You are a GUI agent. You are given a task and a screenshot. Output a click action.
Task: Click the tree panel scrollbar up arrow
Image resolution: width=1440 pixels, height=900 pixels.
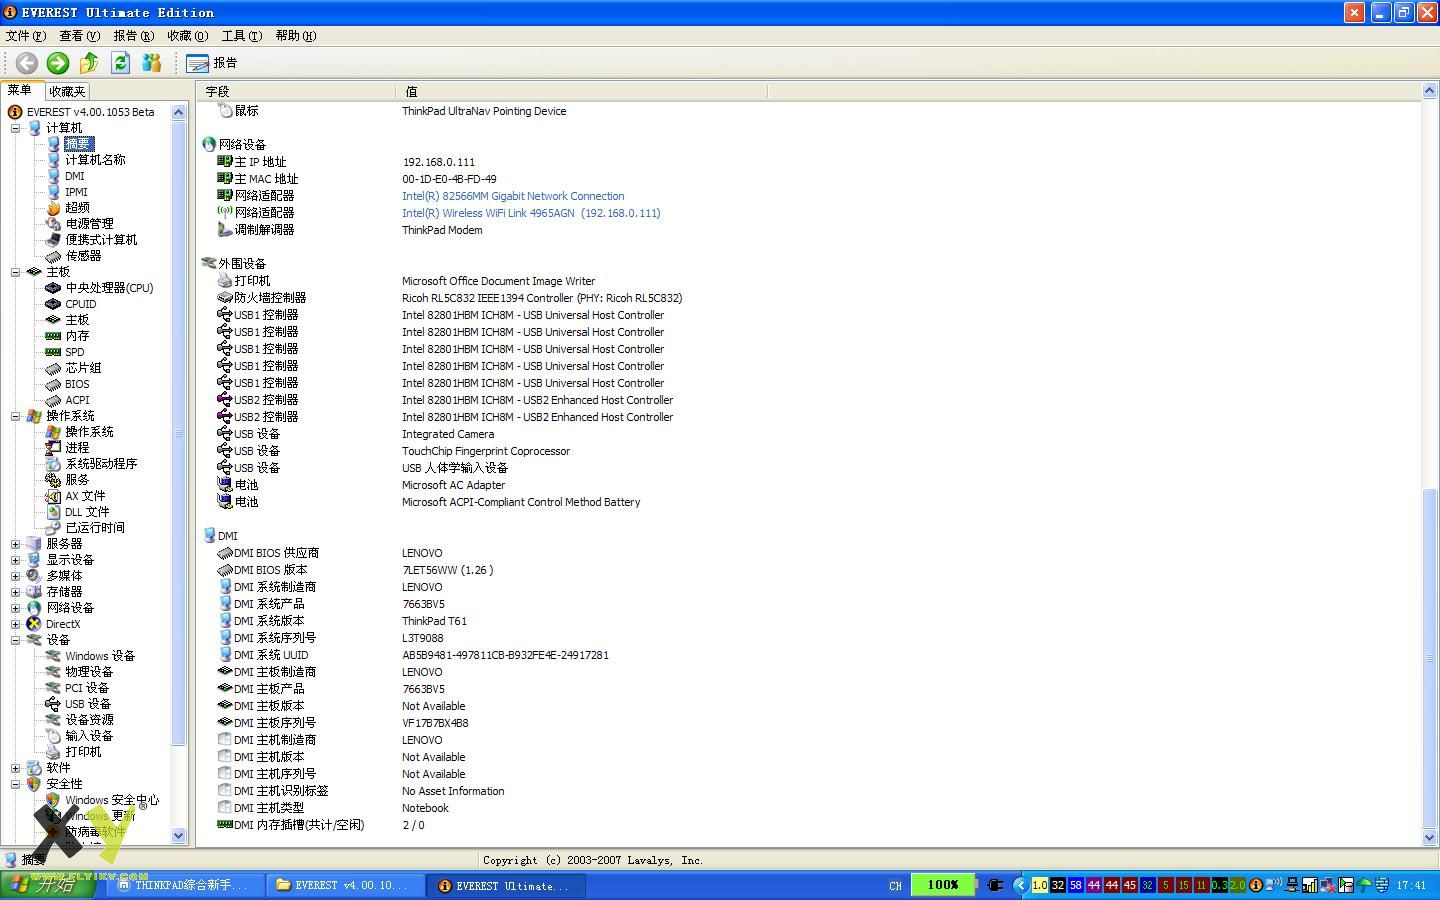179,112
